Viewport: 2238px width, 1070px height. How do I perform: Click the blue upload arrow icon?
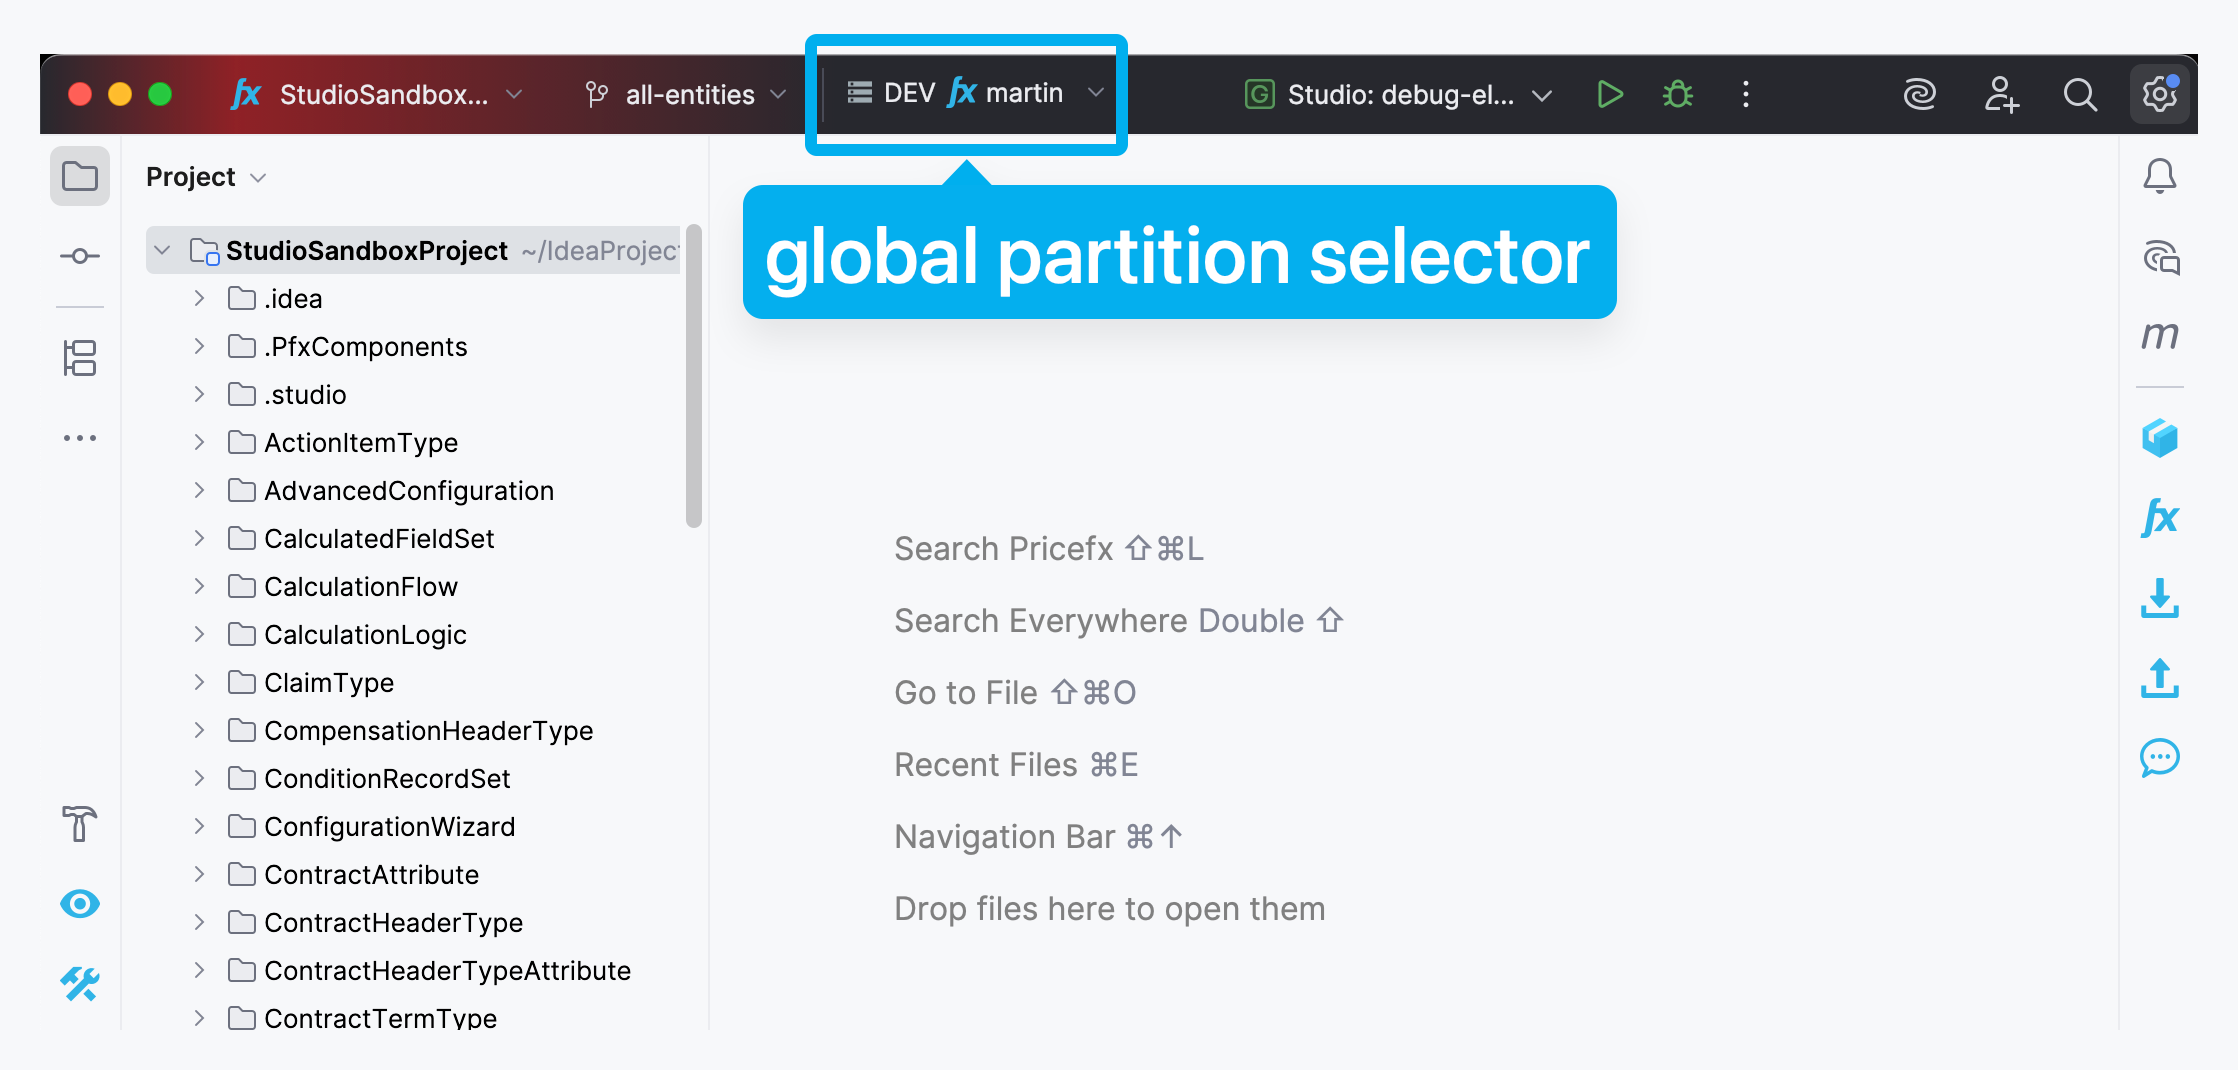click(x=2159, y=678)
